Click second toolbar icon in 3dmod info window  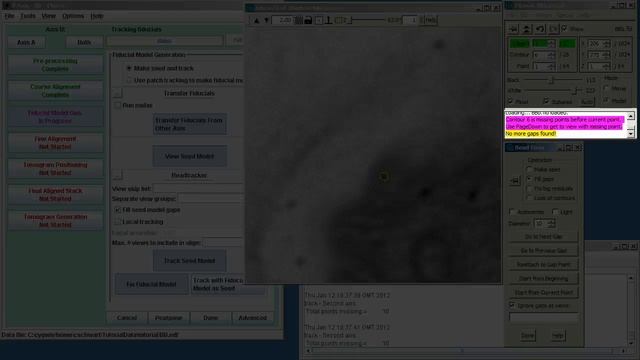point(526,29)
